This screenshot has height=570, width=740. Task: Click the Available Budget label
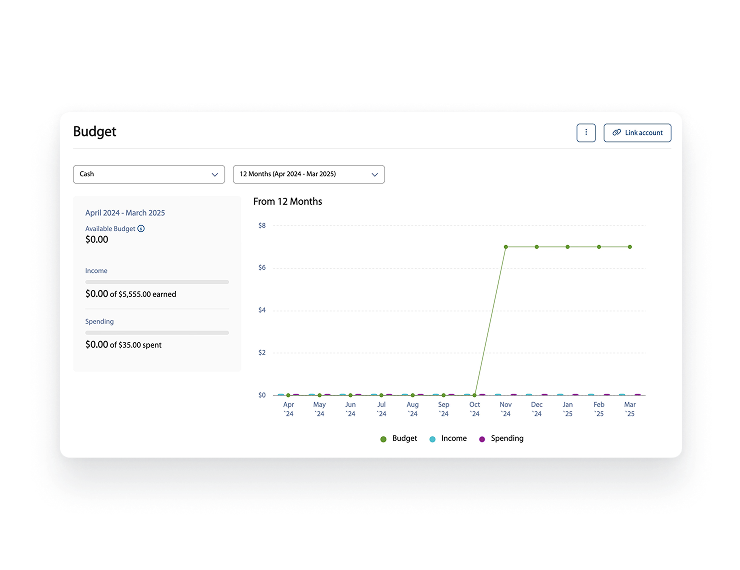pyautogui.click(x=110, y=228)
